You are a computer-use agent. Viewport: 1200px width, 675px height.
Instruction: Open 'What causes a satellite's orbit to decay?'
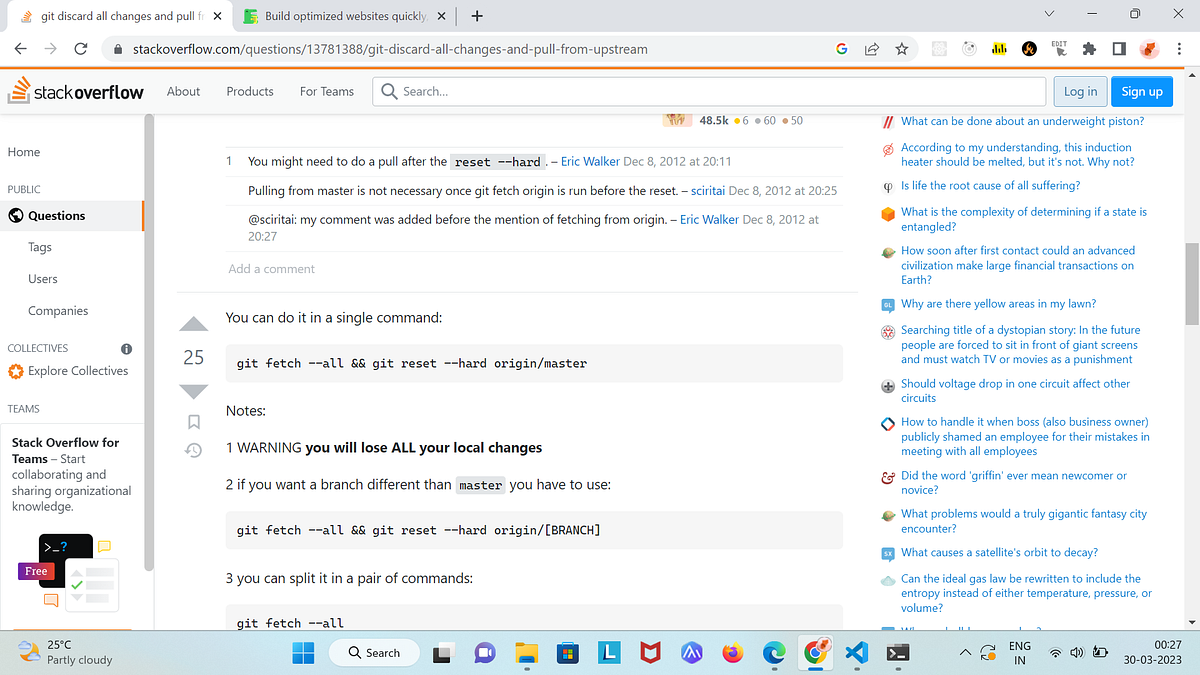[x=999, y=553]
